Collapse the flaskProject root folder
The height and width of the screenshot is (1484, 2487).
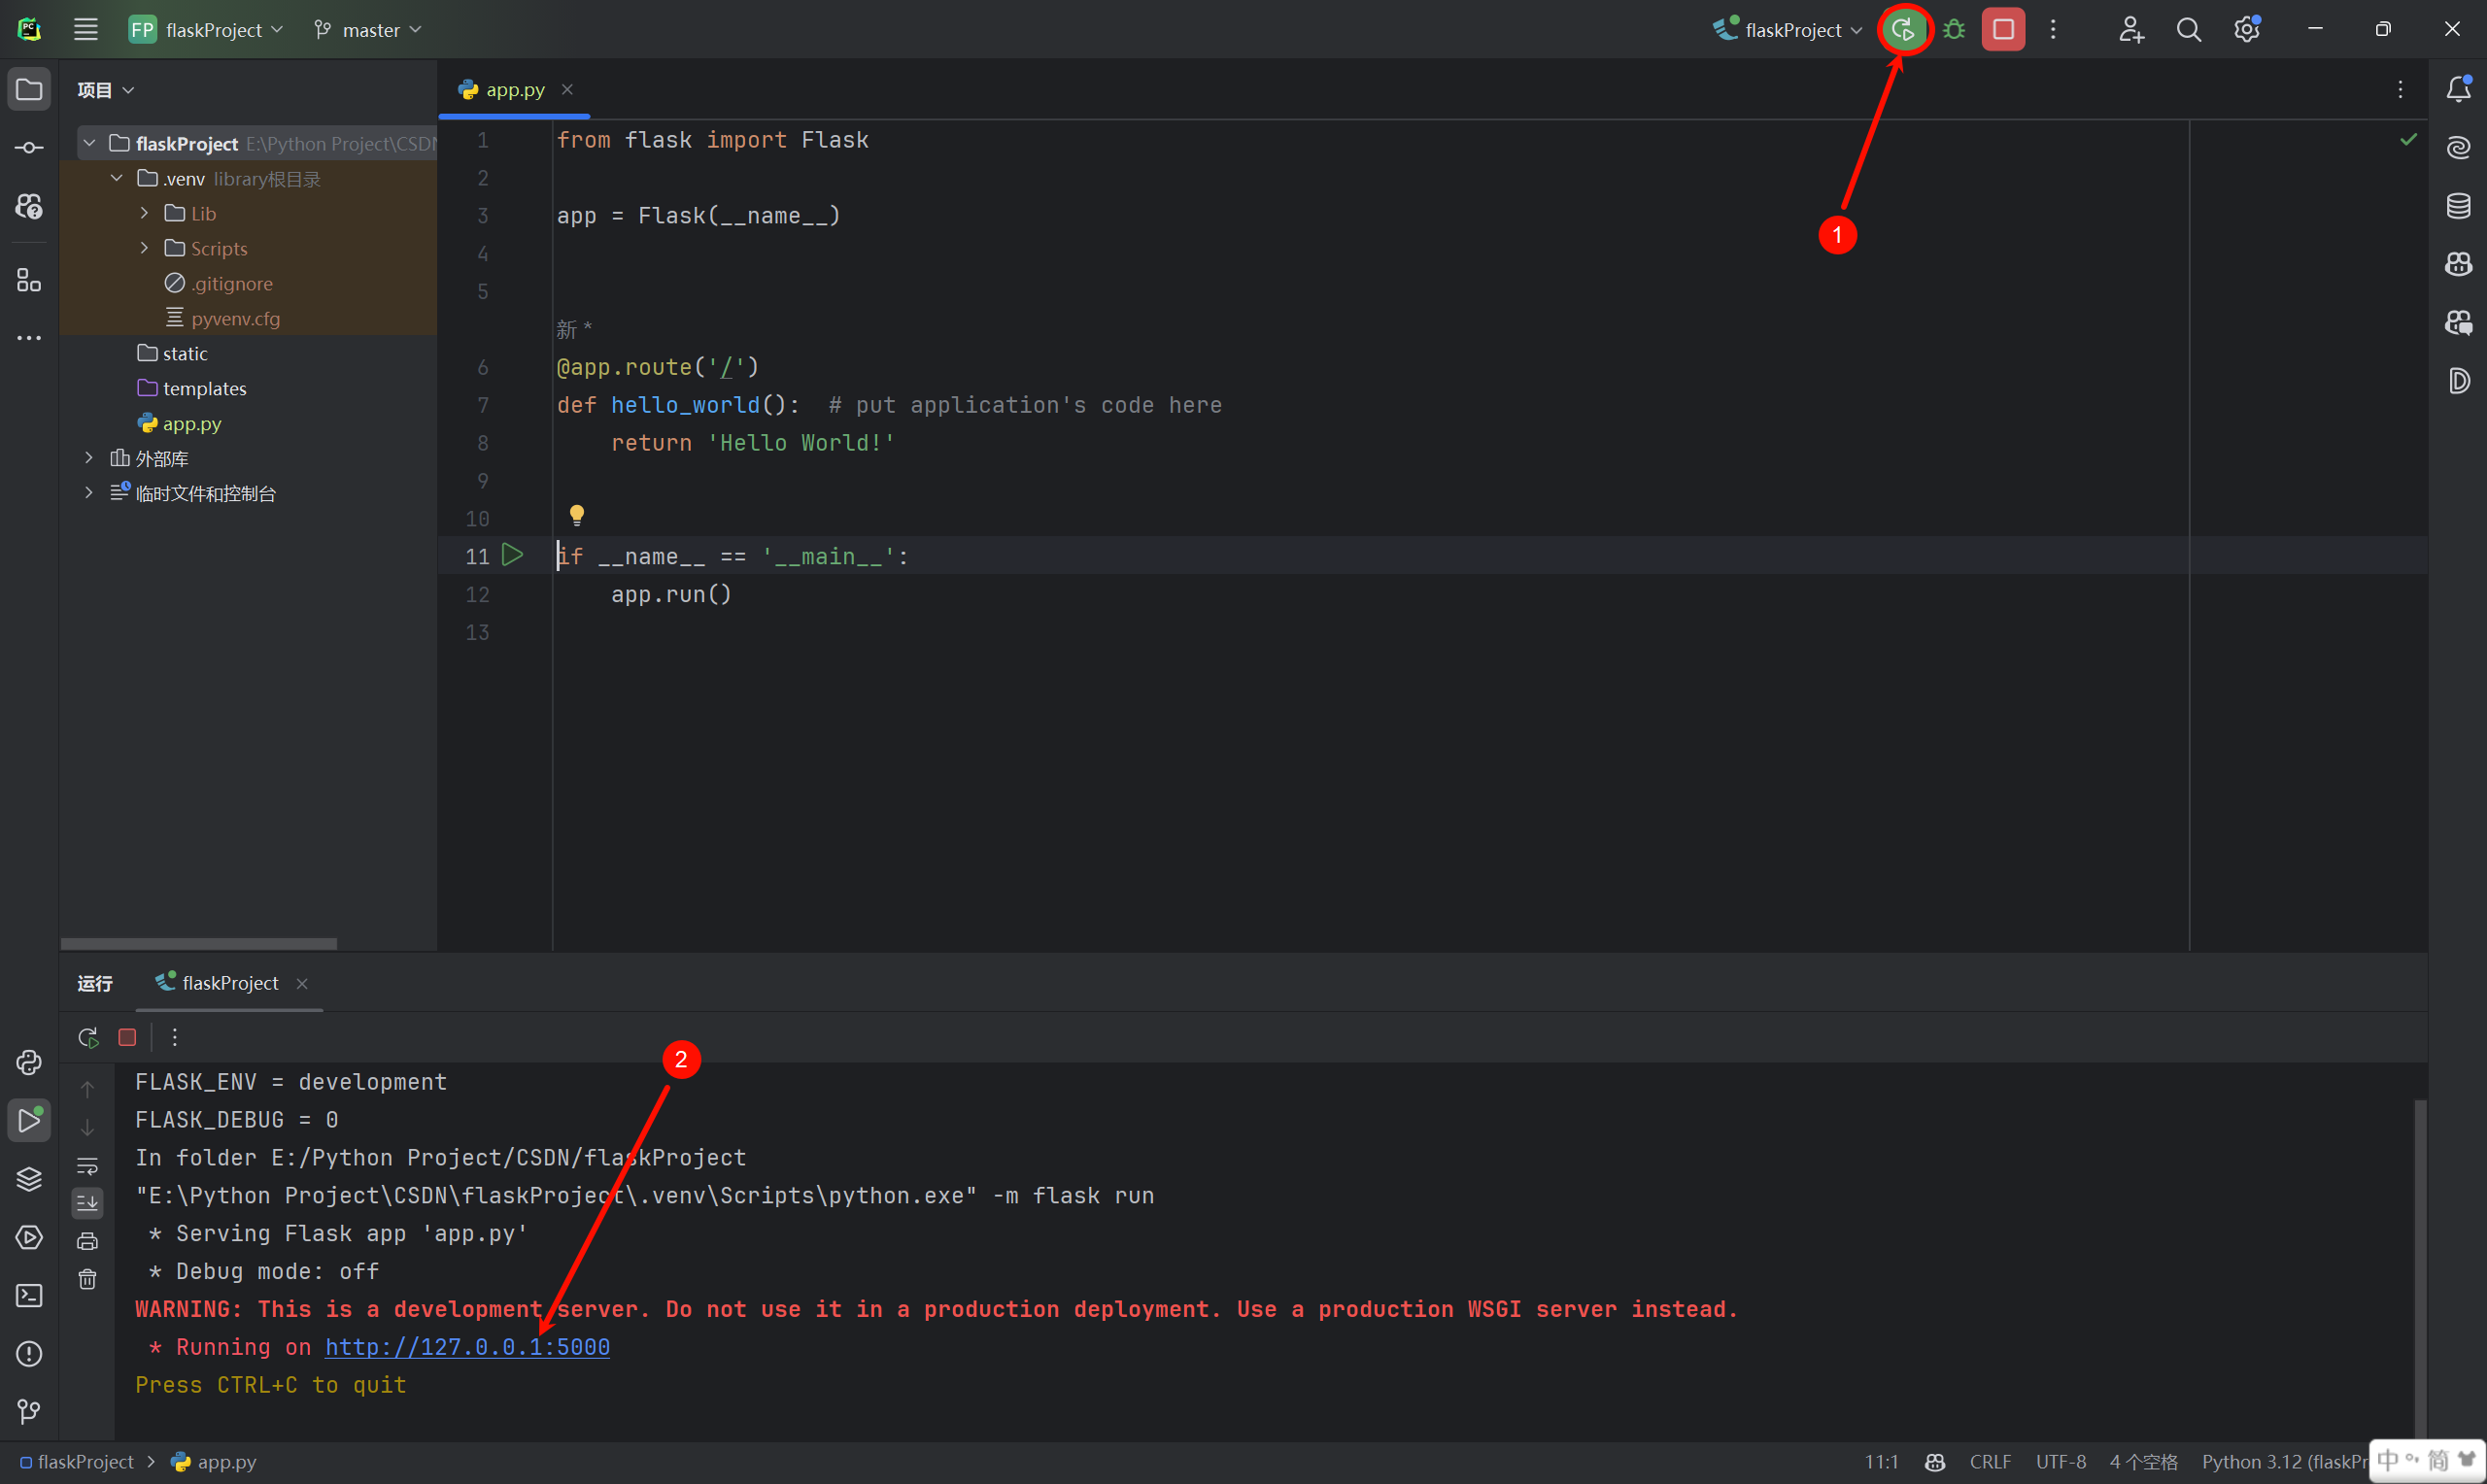(x=89, y=143)
